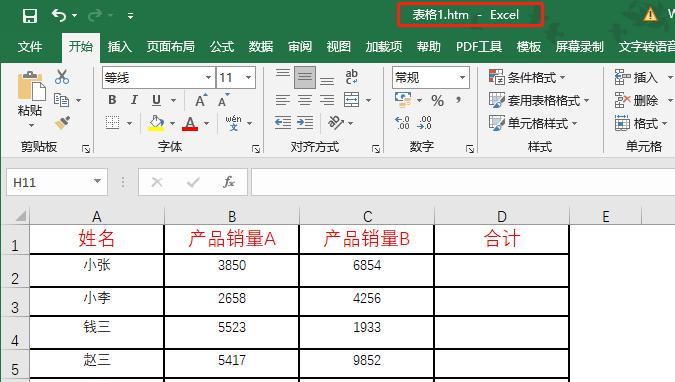Open the font color palette arrow

[x=207, y=124]
